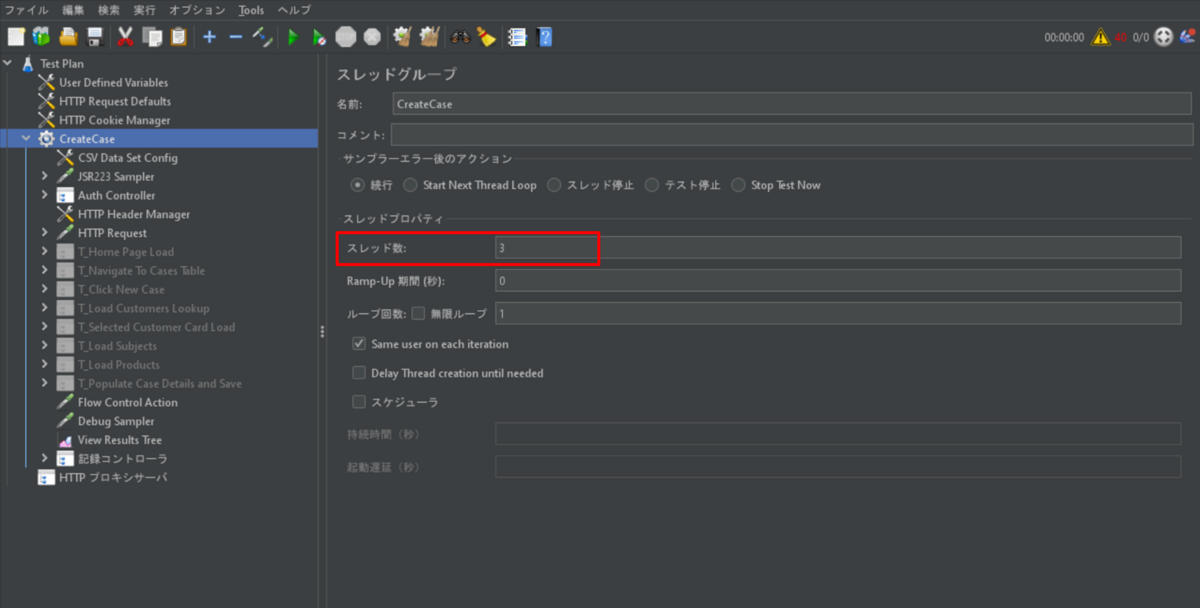Select the Stop Test Now radio button
This screenshot has height=608, width=1200.
point(738,185)
